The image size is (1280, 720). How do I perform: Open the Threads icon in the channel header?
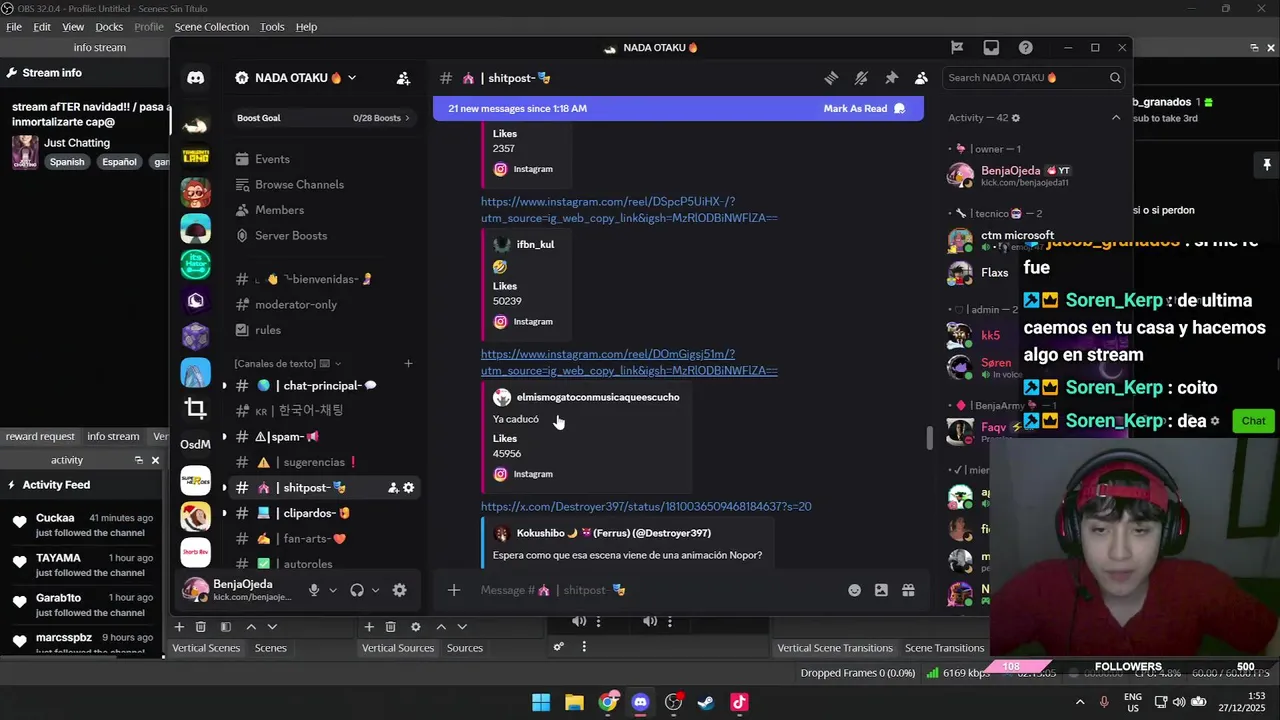[831, 78]
